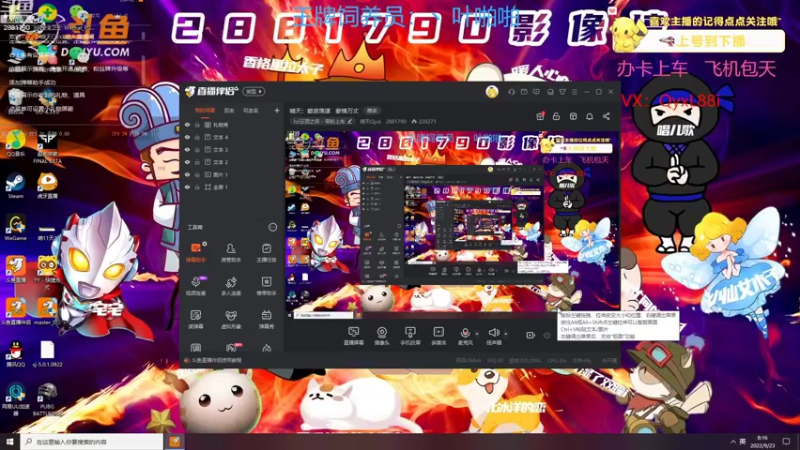
Task: Open the 榜单助手 tool
Action: pyautogui.click(x=266, y=286)
